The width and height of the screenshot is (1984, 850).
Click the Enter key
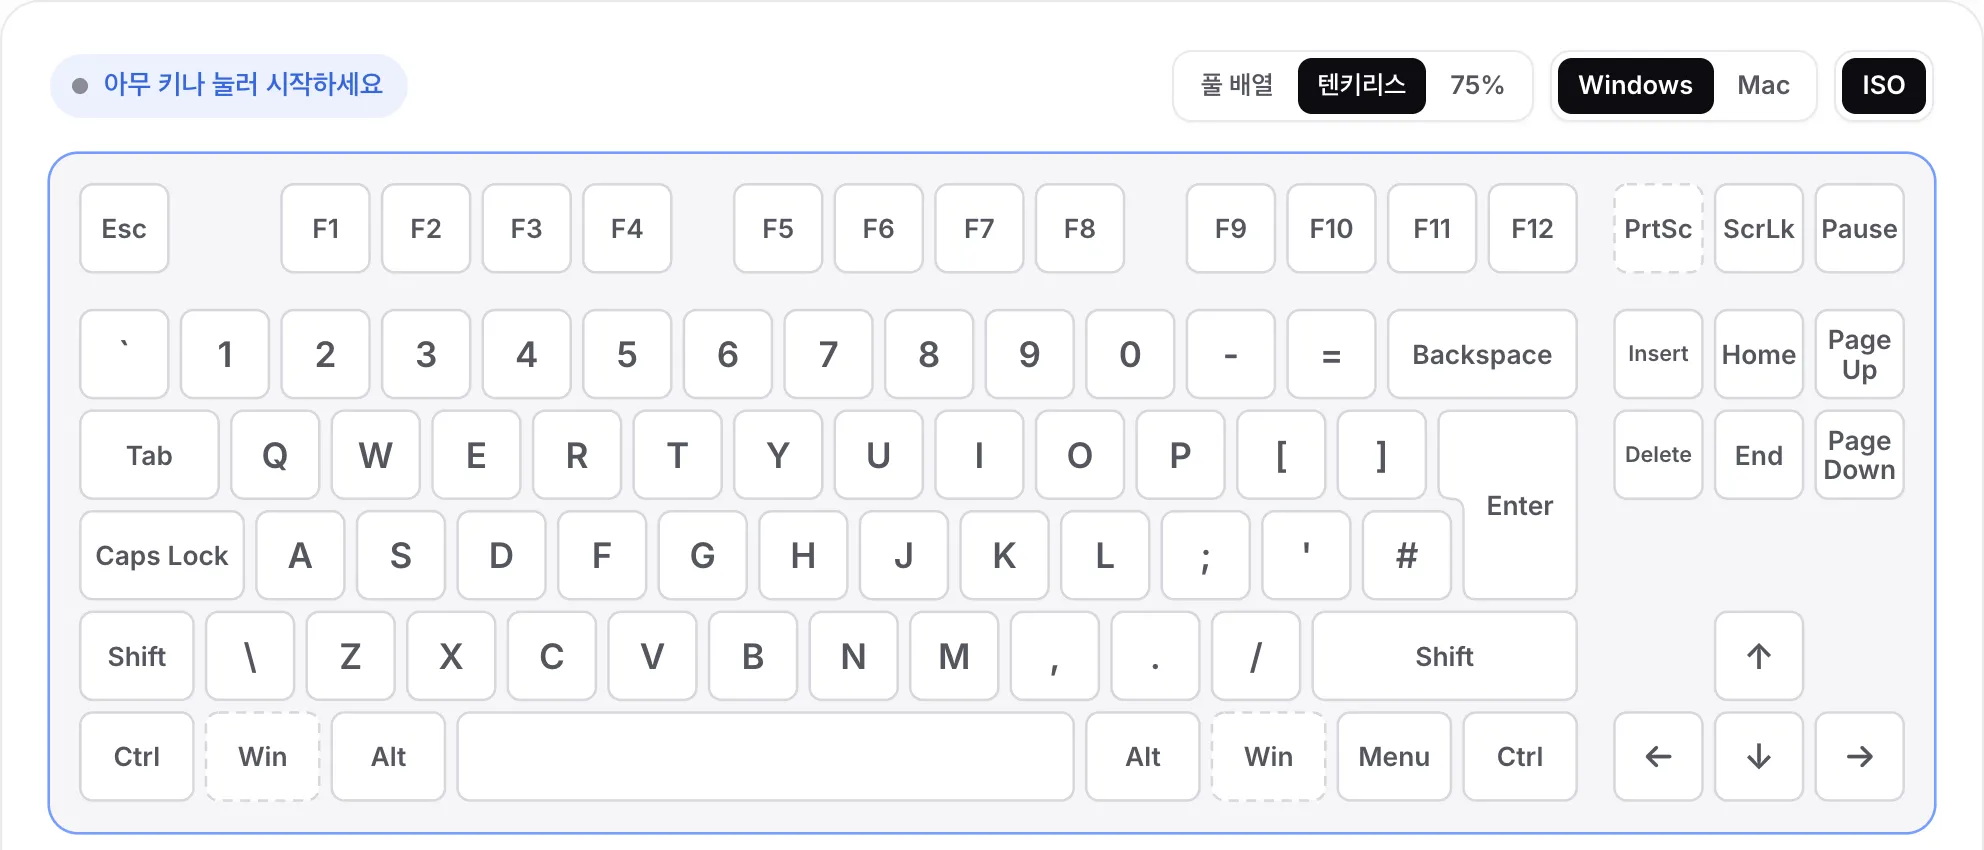coord(1519,505)
